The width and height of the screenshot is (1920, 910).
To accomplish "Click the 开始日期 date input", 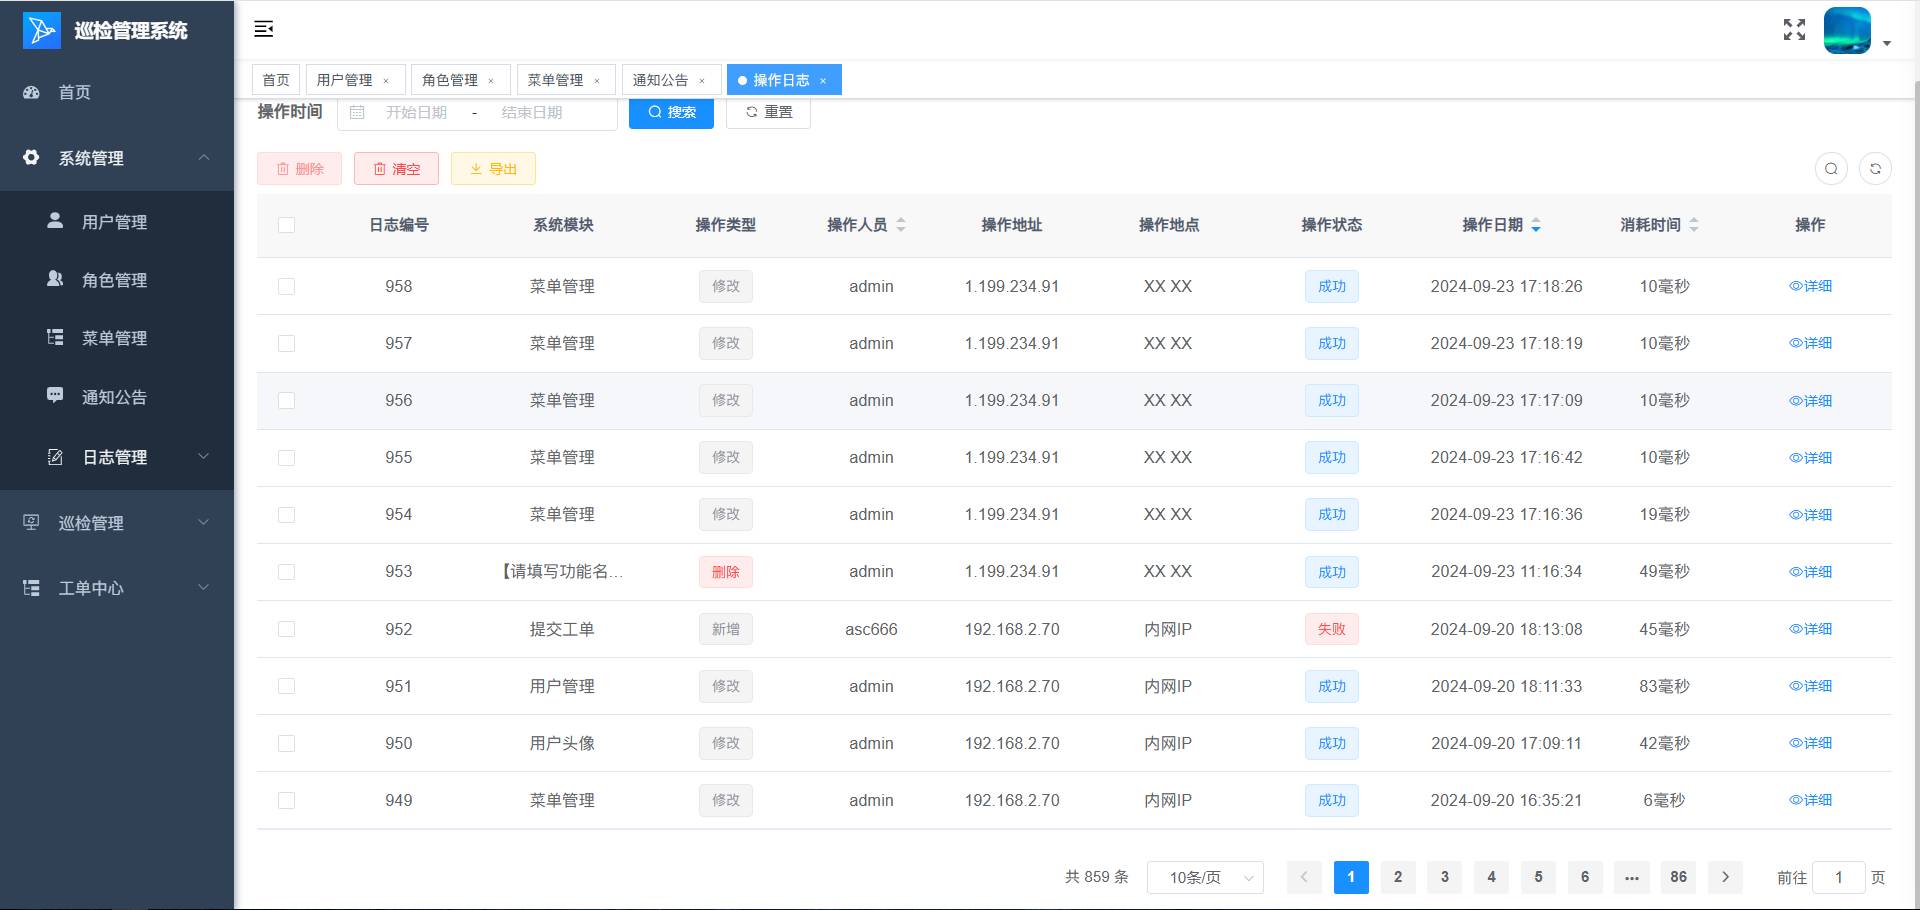I will pos(417,113).
